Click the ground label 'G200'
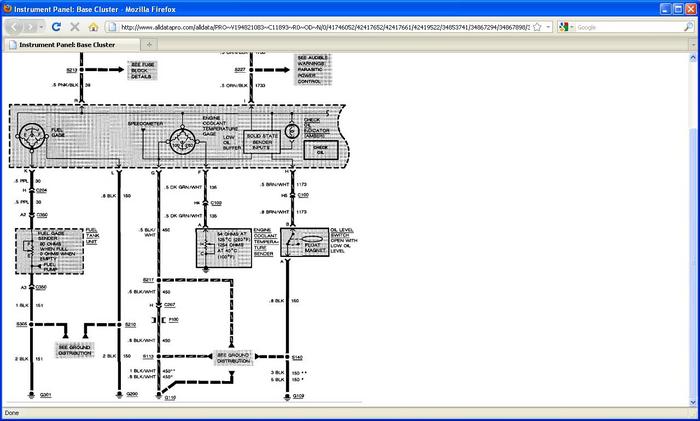The height and width of the screenshot is (421, 700). pos(132,394)
